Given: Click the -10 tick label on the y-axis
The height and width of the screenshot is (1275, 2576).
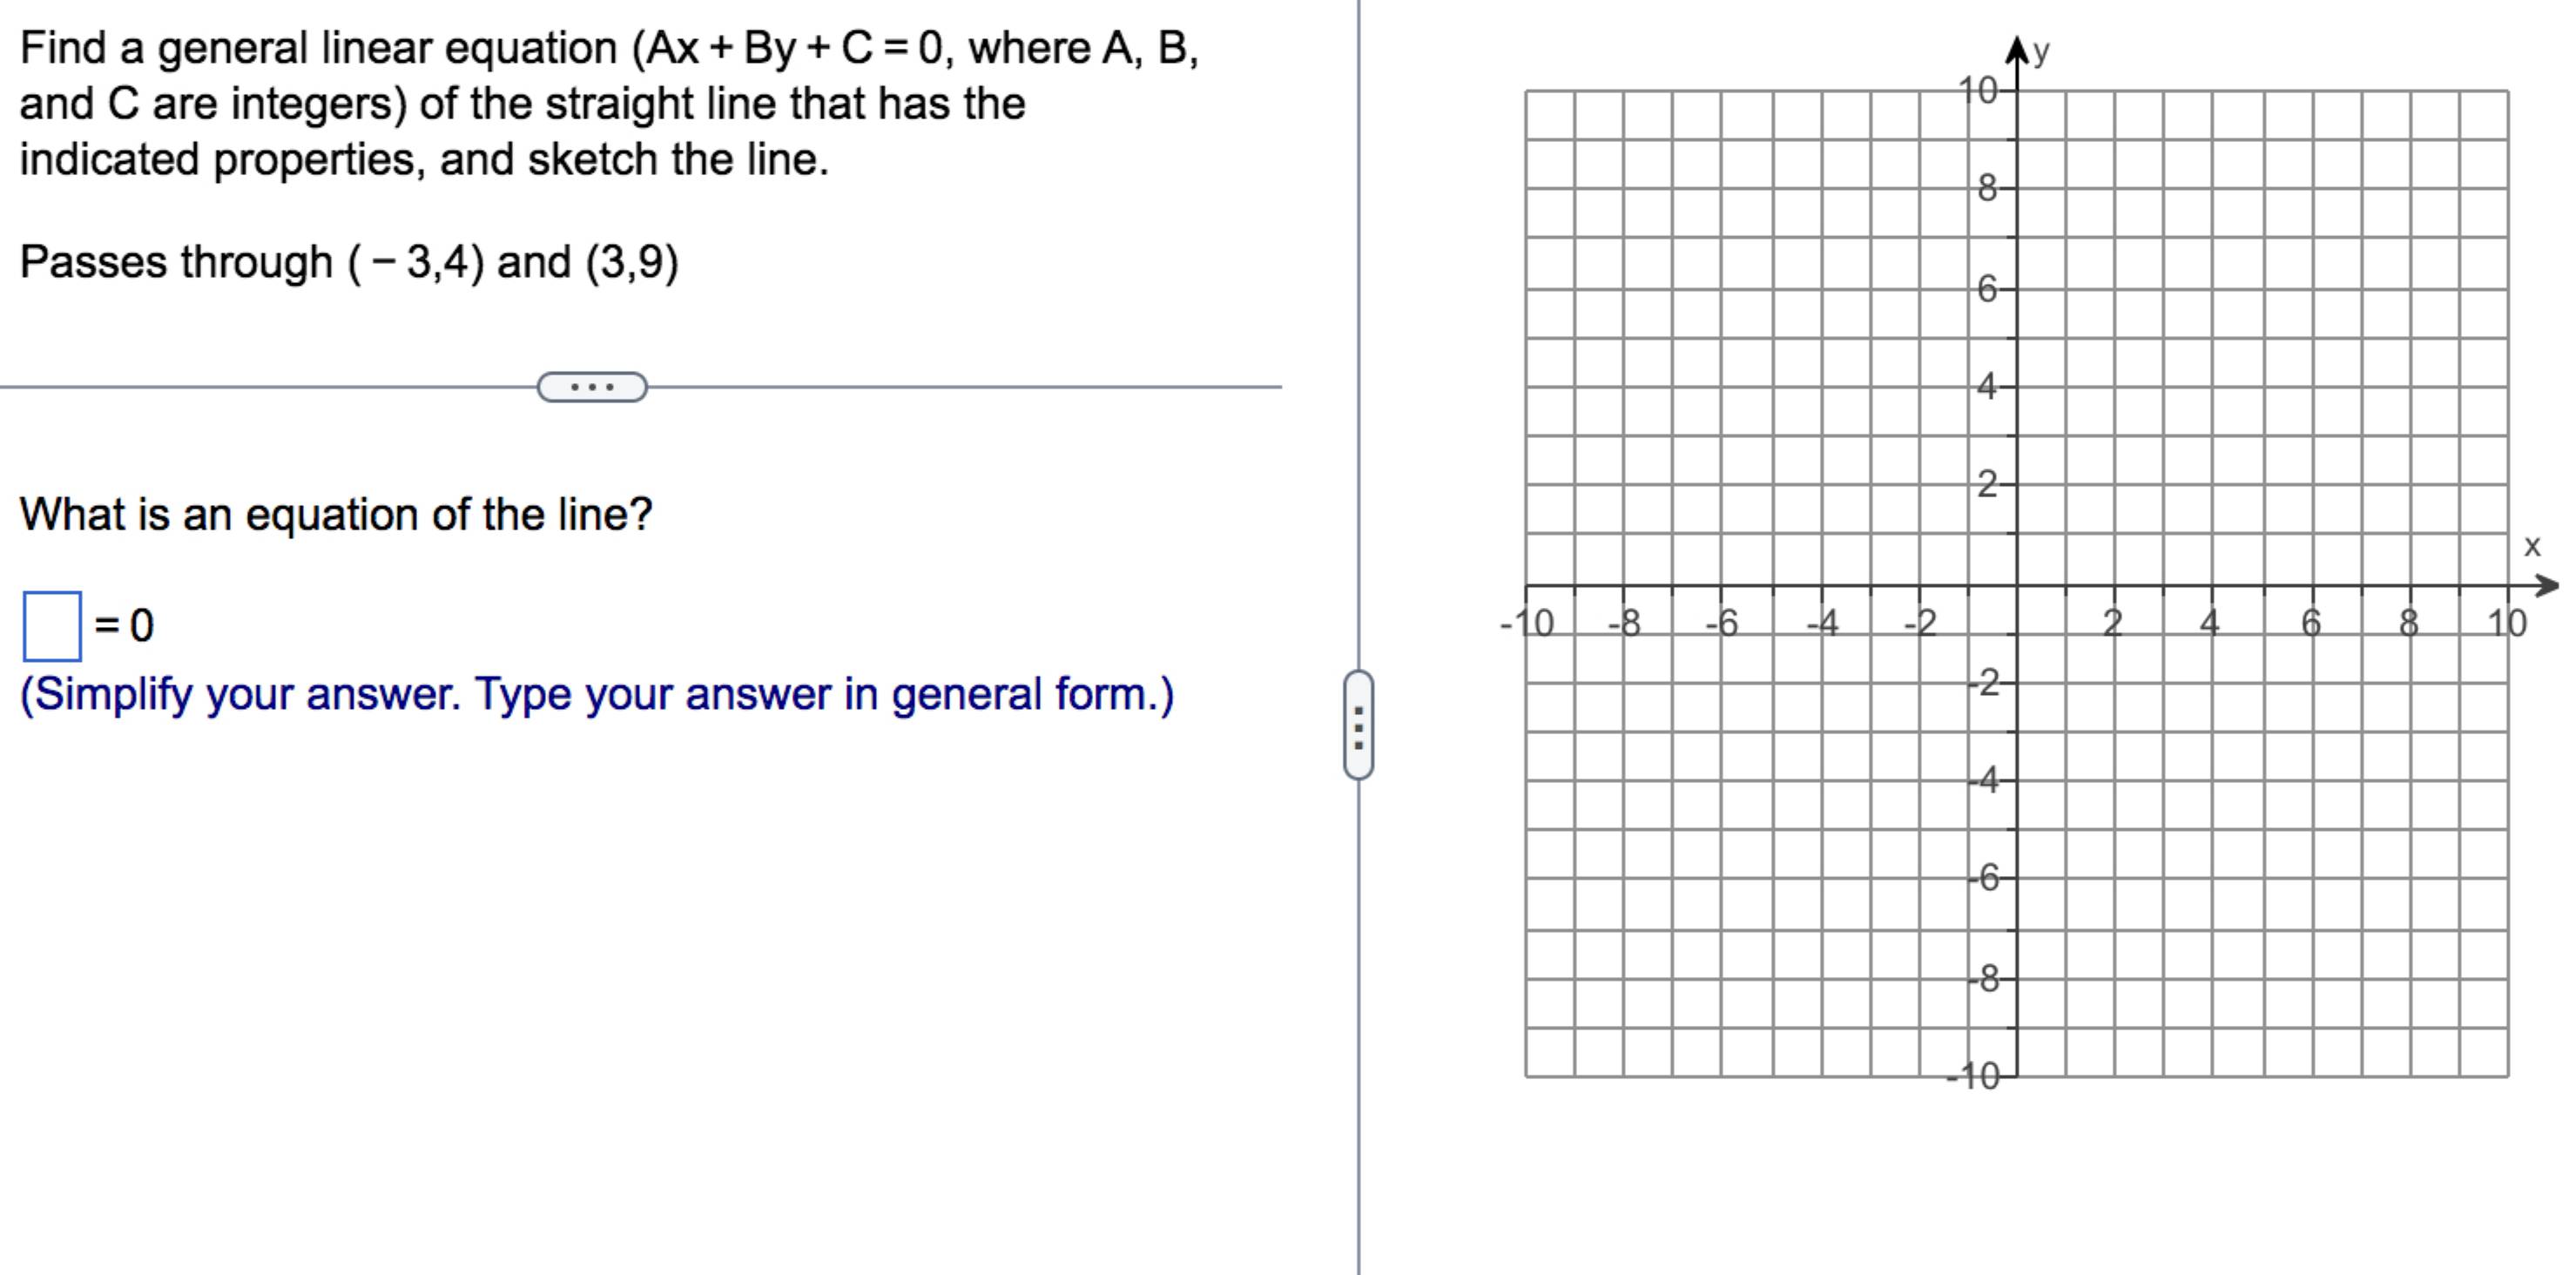Looking at the screenshot, I should (1973, 1077).
